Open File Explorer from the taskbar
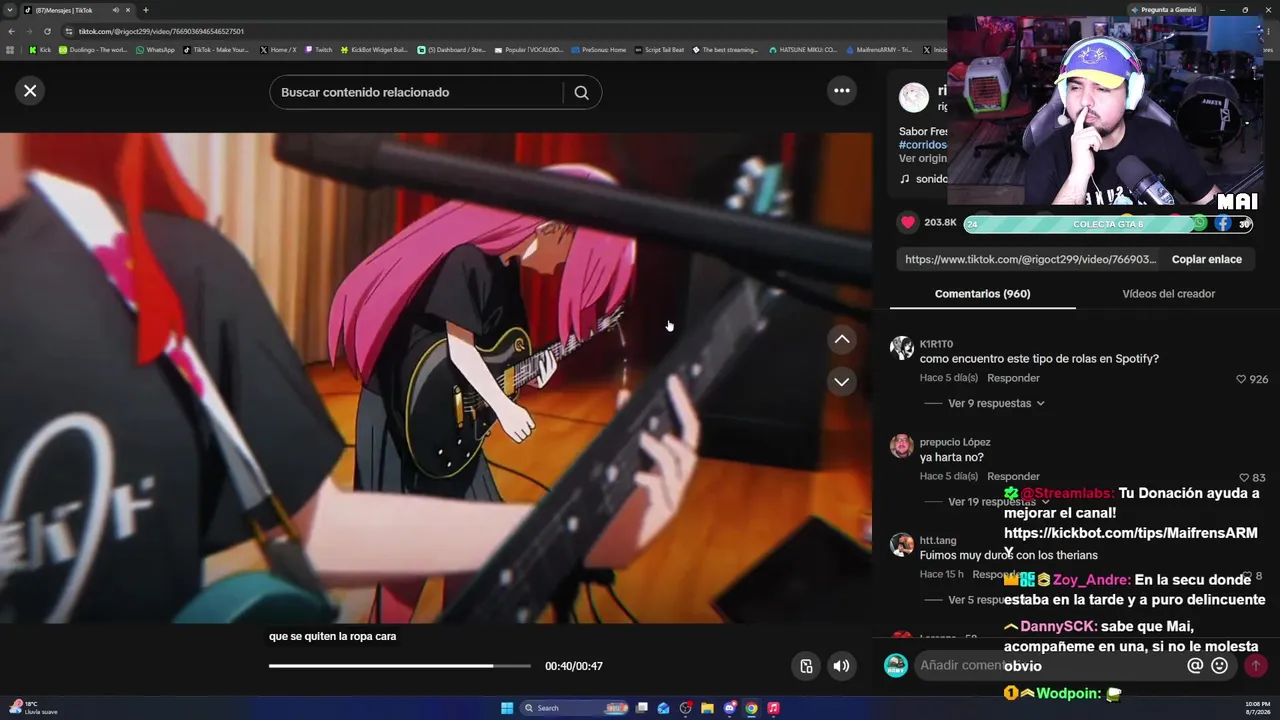The width and height of the screenshot is (1280, 720). 707,708
